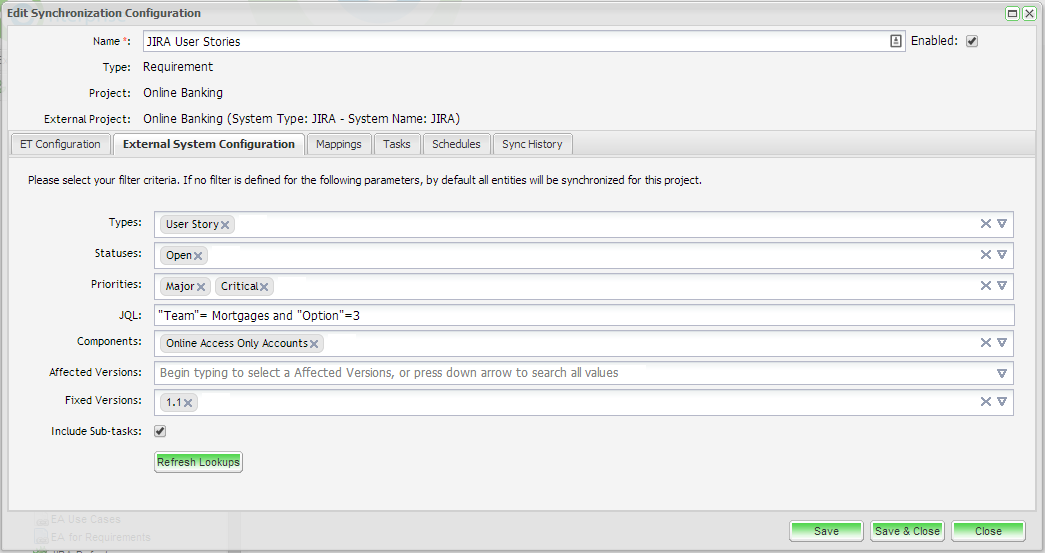Remove the Major priority tag
The width and height of the screenshot is (1045, 553).
pyautogui.click(x=201, y=287)
